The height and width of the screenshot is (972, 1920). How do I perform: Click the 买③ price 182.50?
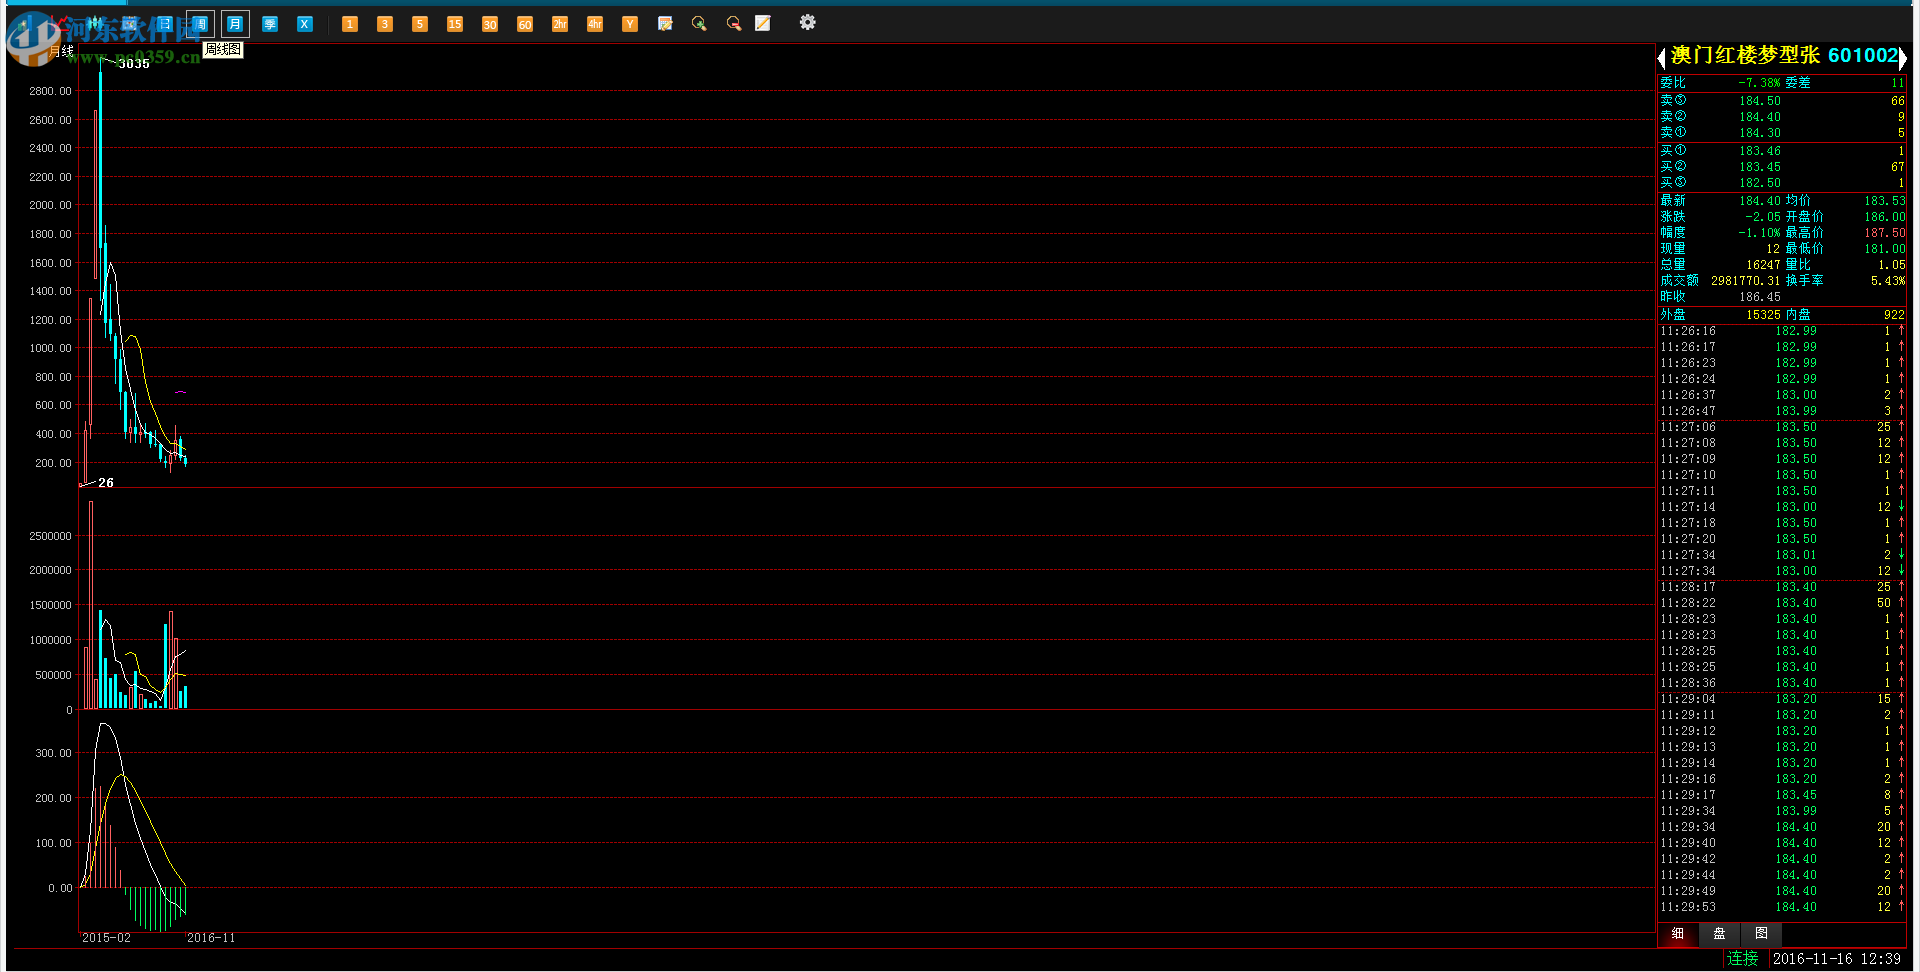coord(1759,183)
